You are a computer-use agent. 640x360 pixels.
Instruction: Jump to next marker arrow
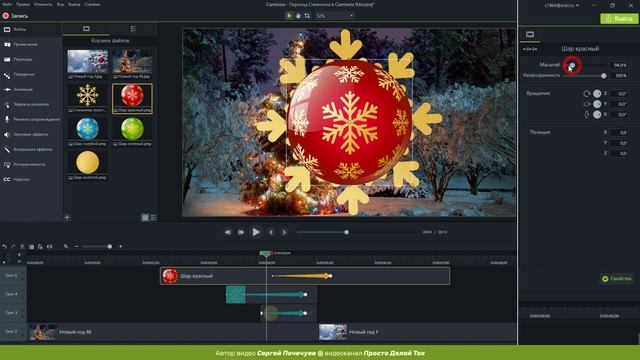tap(284, 232)
